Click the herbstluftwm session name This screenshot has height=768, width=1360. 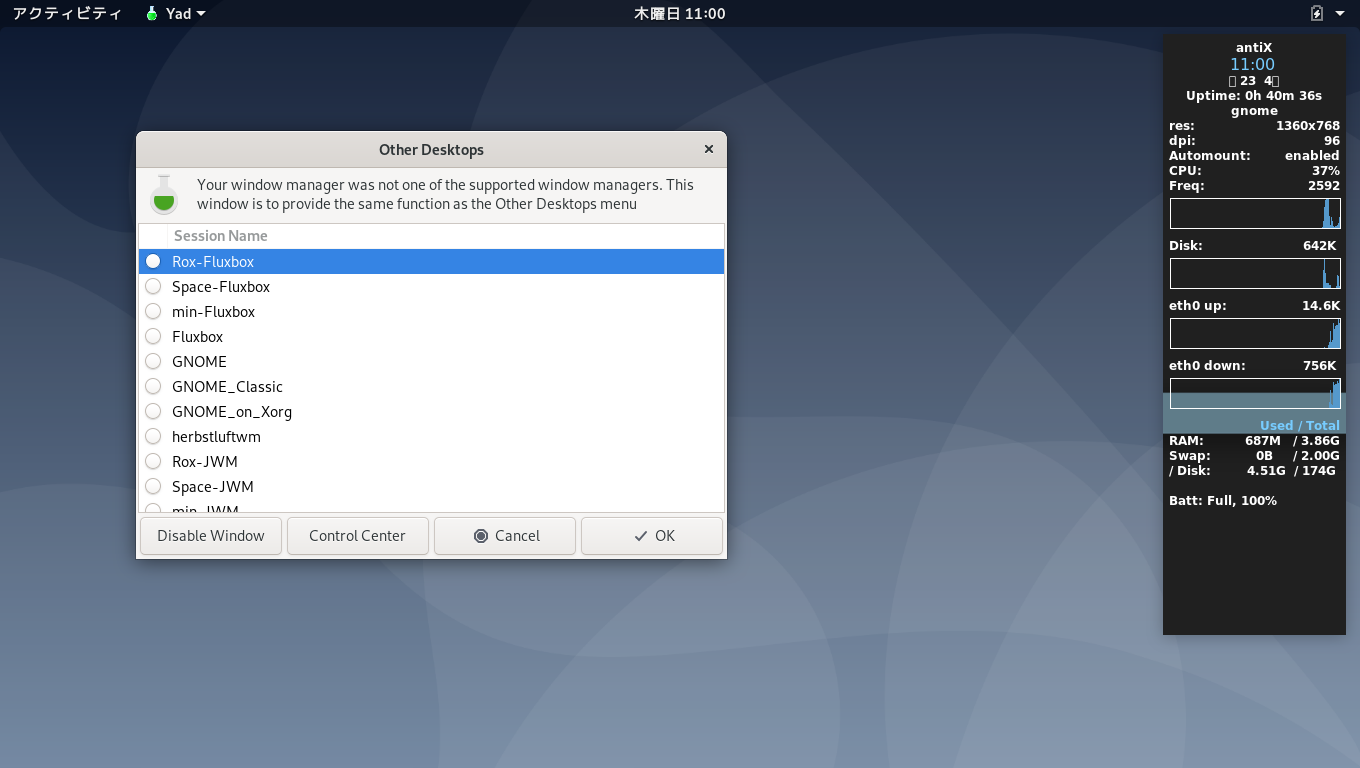216,437
